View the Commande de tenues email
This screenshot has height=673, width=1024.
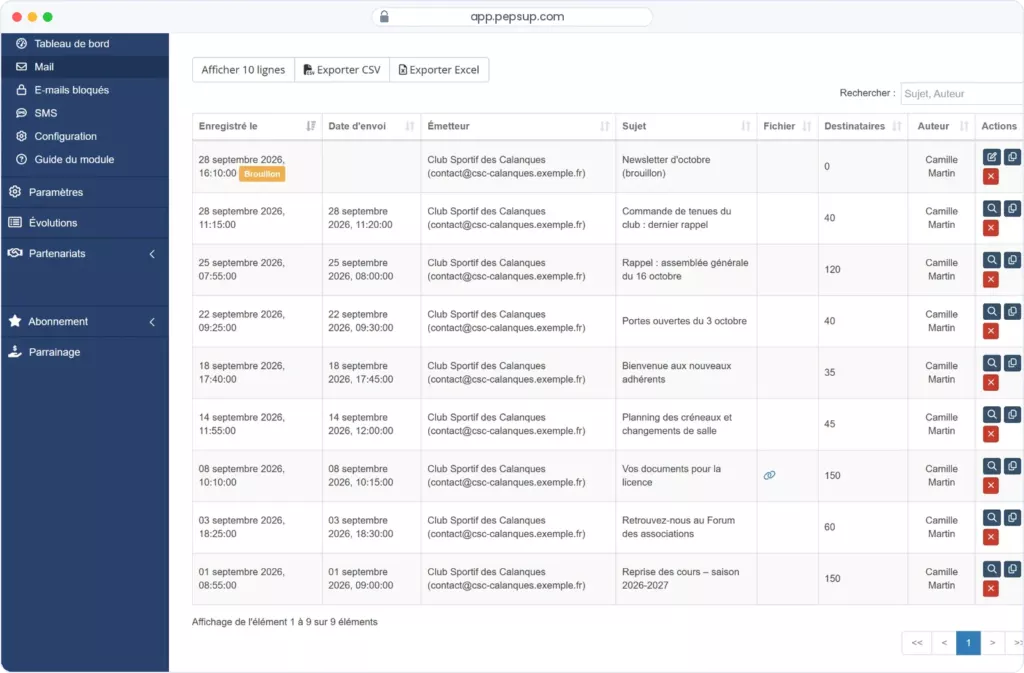pos(991,208)
